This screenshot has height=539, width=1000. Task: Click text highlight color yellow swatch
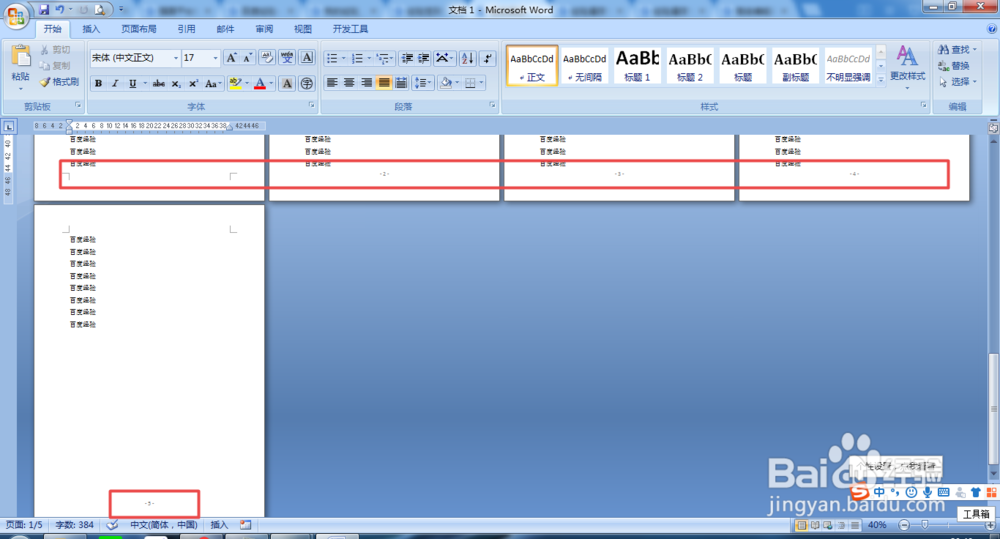tap(235, 84)
